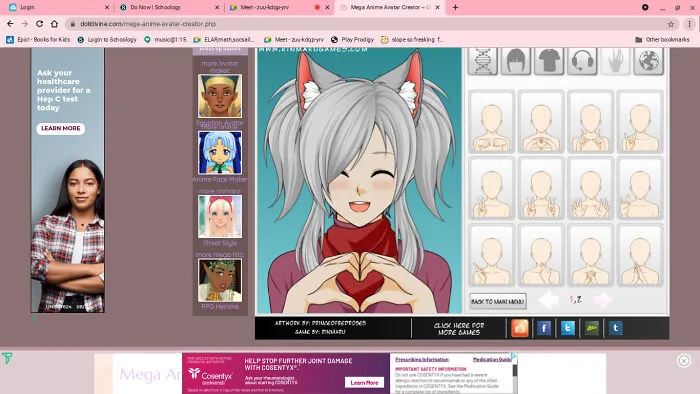This screenshot has width=700, height=394.
Task: Open the RPG Heroine game link
Action: click(x=220, y=307)
